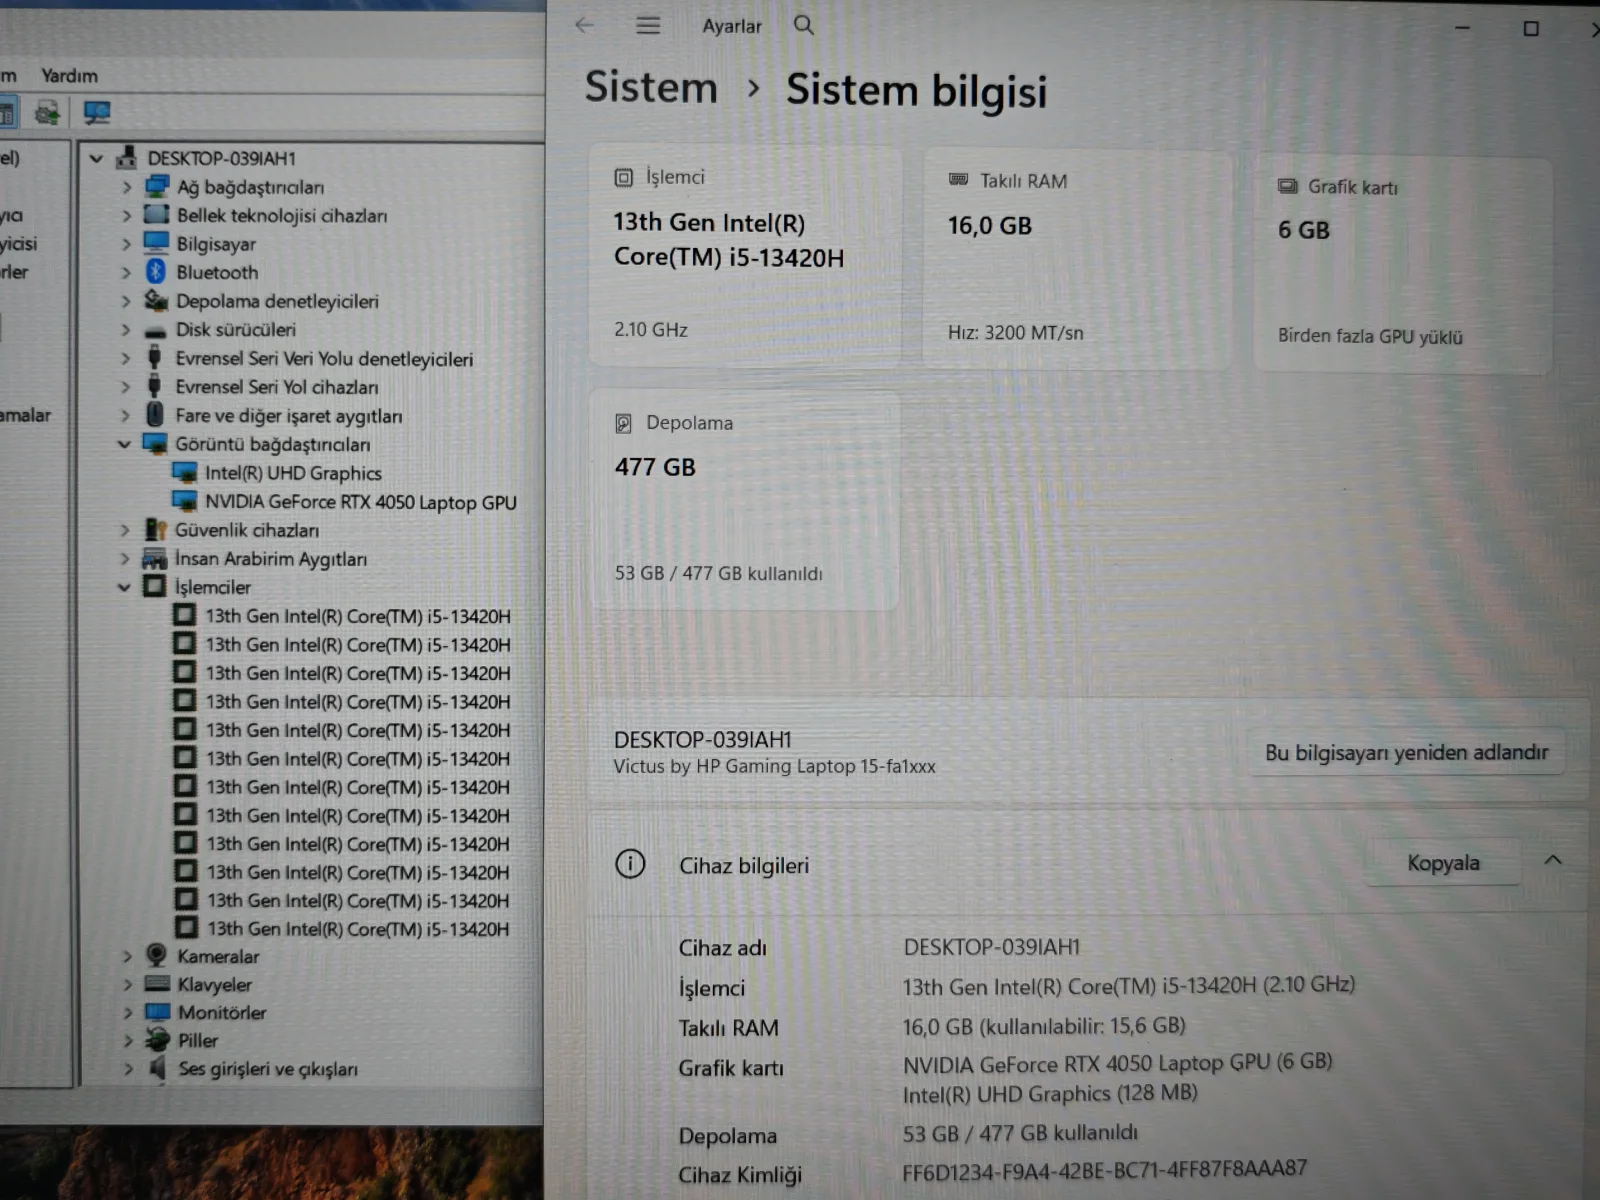The width and height of the screenshot is (1600, 1200).
Task: Select the last i5-13420H processor entry
Action: pos(358,929)
